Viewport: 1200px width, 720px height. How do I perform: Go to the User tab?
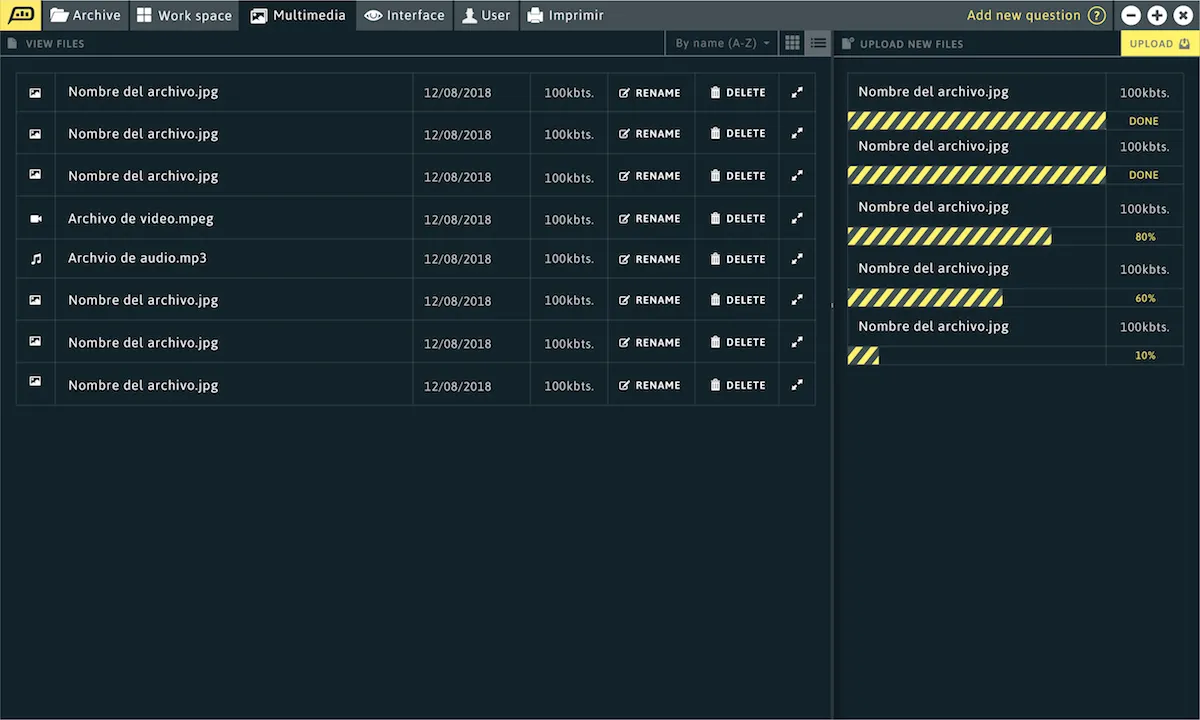pyautogui.click(x=485, y=15)
